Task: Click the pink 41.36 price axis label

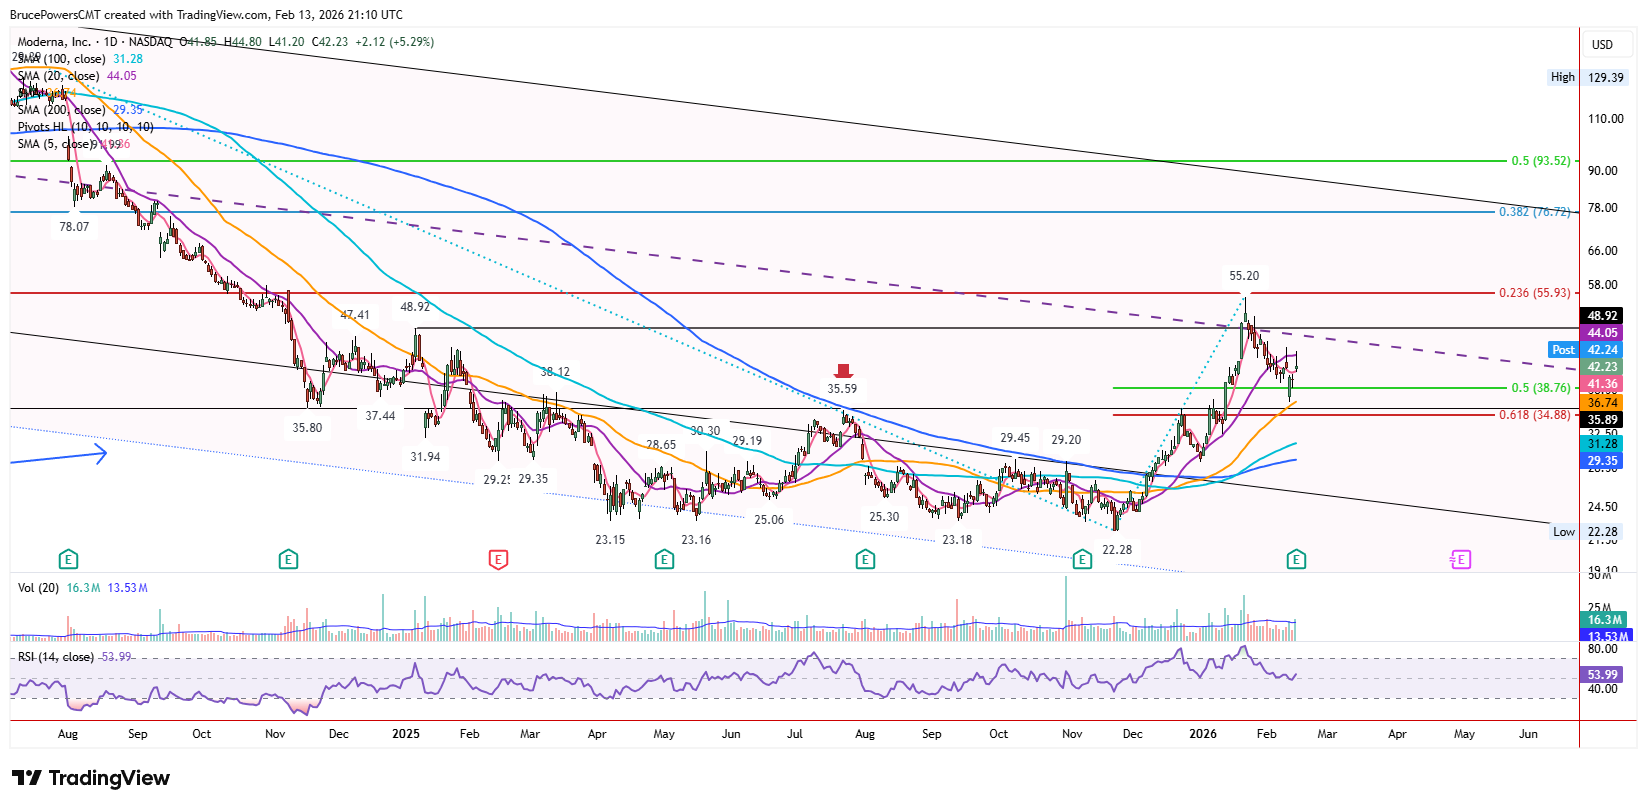Action: point(1602,384)
